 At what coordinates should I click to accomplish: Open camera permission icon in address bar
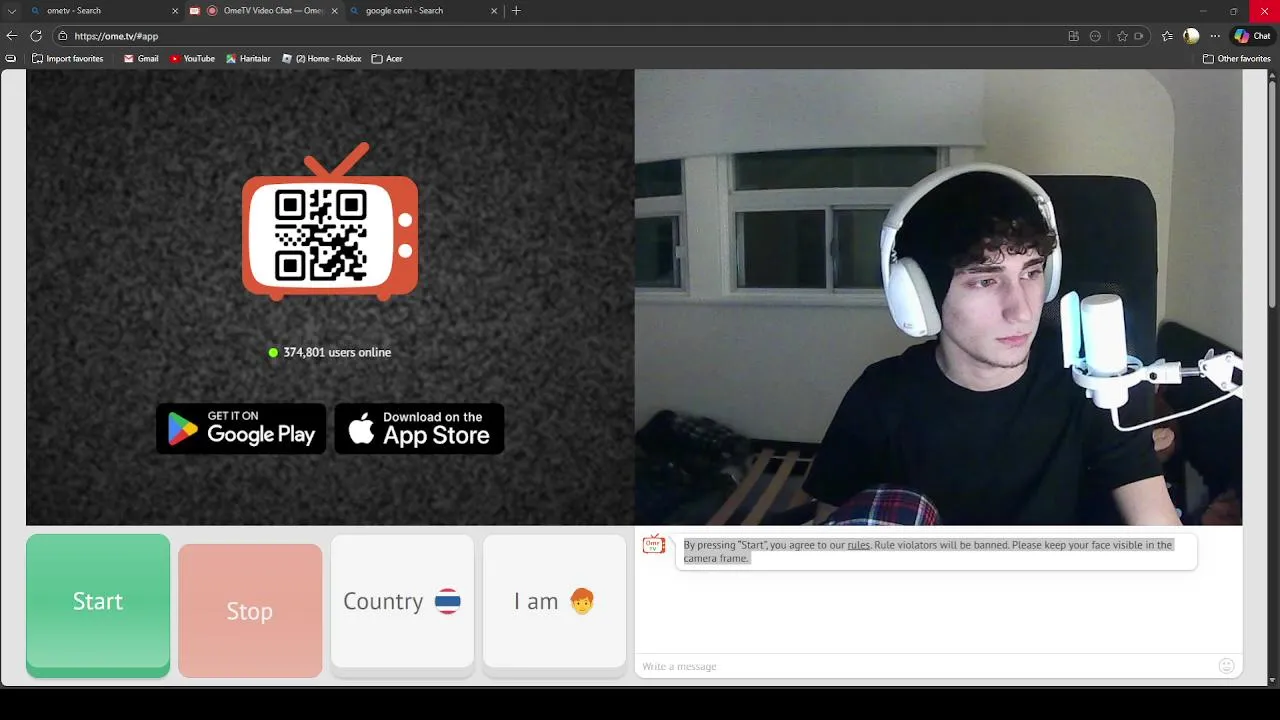pyautogui.click(x=1139, y=36)
